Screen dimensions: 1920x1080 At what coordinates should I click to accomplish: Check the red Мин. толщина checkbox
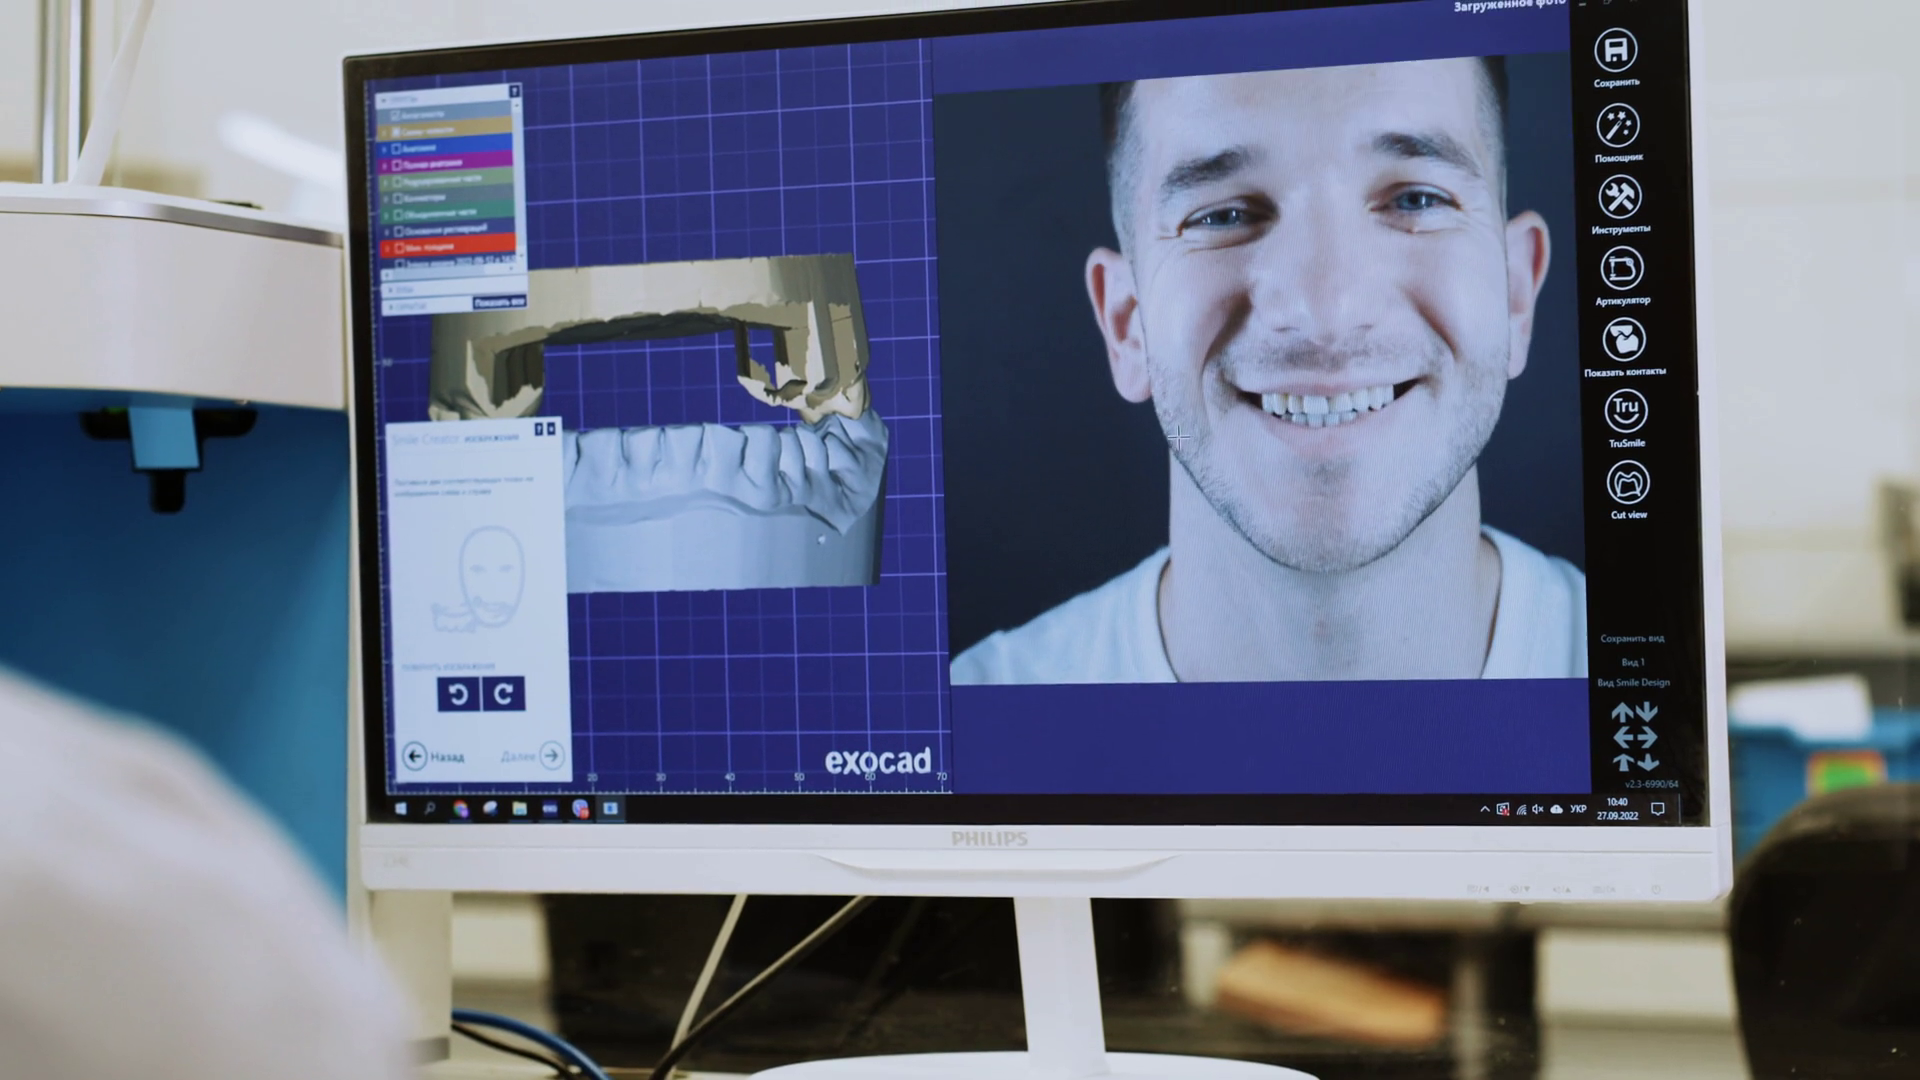pyautogui.click(x=399, y=247)
